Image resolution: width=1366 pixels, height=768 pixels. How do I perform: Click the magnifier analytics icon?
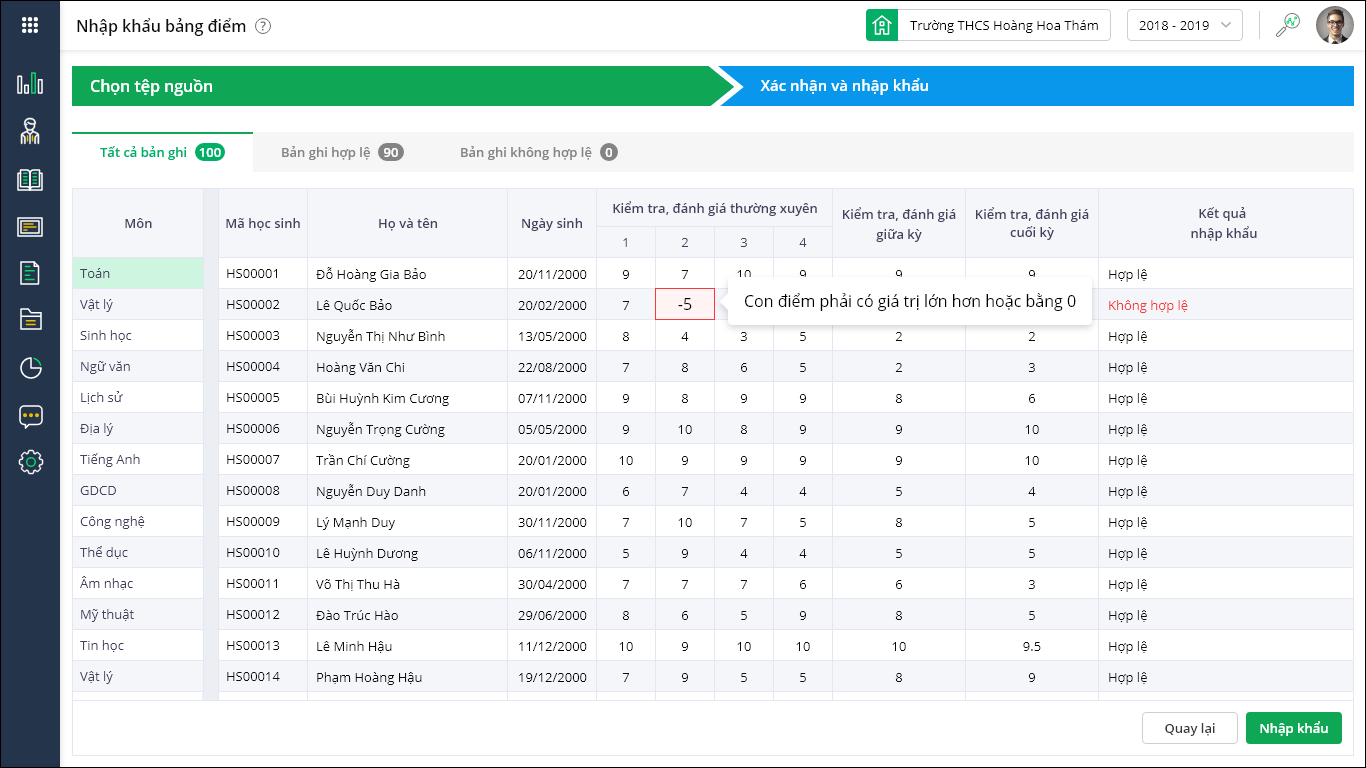(x=1287, y=25)
